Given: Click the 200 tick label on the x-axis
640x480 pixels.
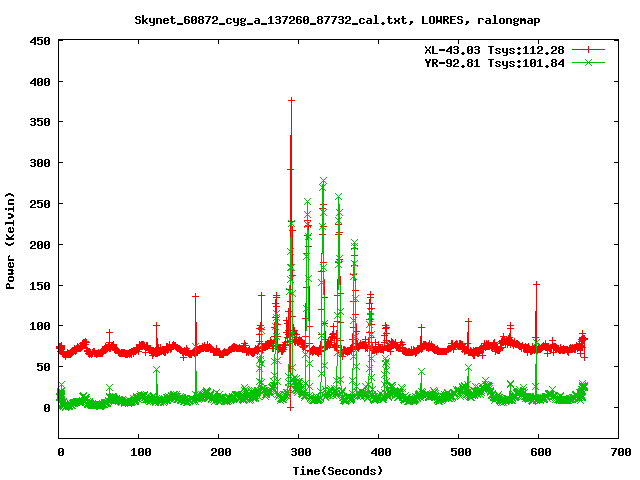Looking at the screenshot, I should point(220,452).
